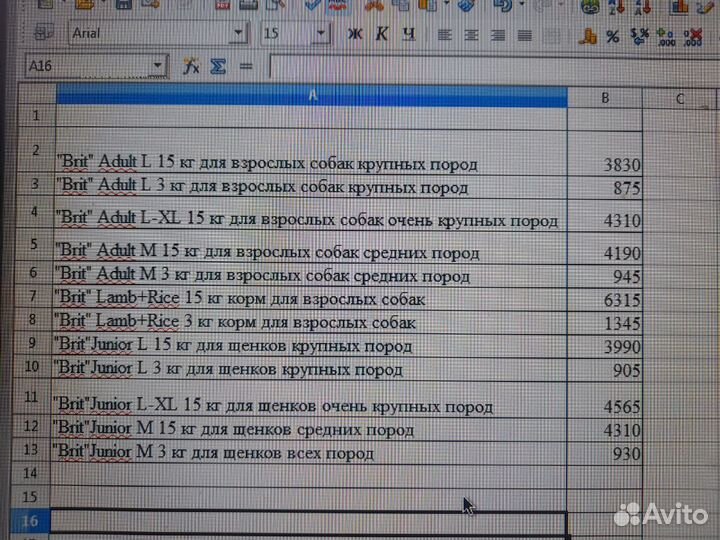720x540 pixels.
Task: Apply standard number format
Action: pos(639,37)
